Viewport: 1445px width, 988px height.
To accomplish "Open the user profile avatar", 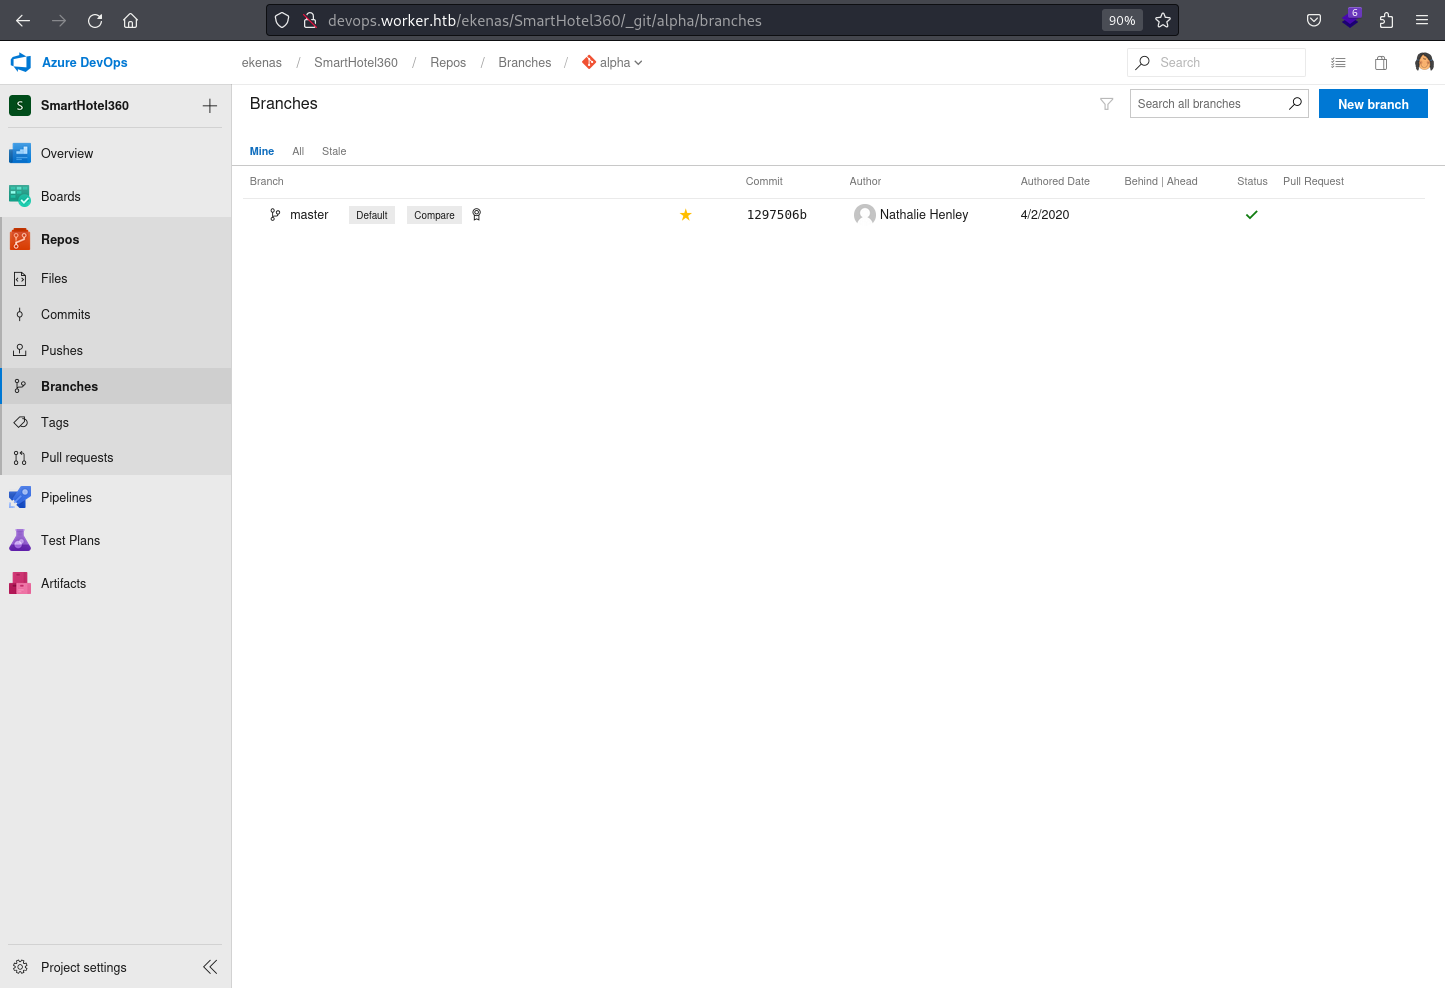I will pyautogui.click(x=1424, y=62).
